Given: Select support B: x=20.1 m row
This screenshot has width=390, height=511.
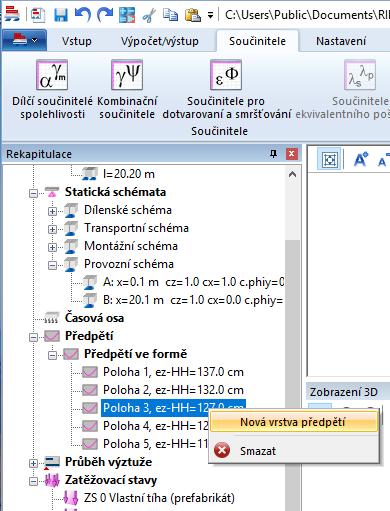Looking at the screenshot, I should (x=193, y=300).
